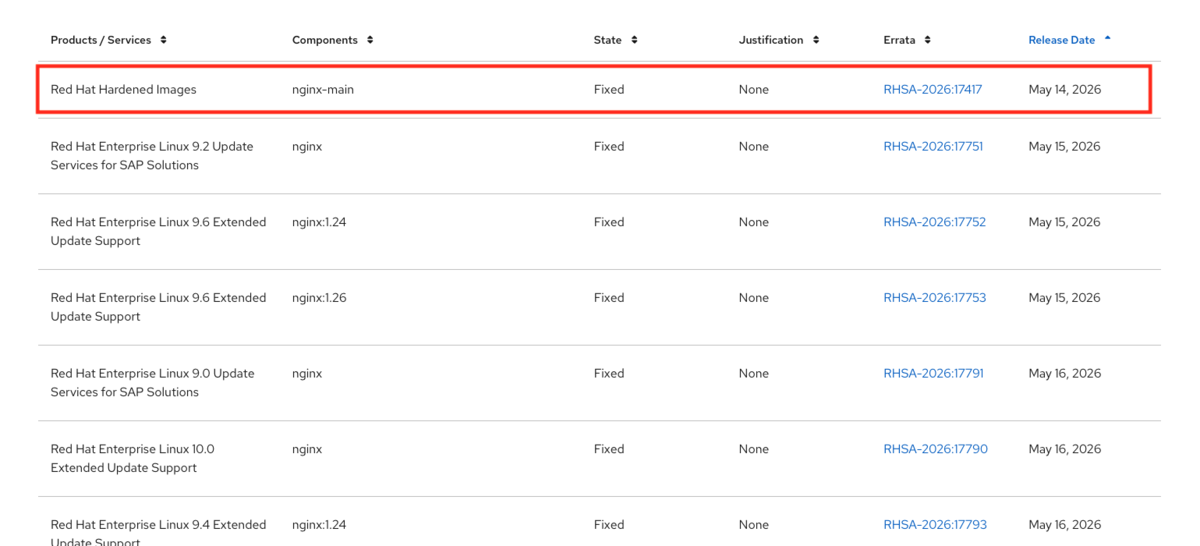This screenshot has width=1200, height=546.
Task: Open errata link RHSA-2026:17751
Action: click(x=933, y=146)
